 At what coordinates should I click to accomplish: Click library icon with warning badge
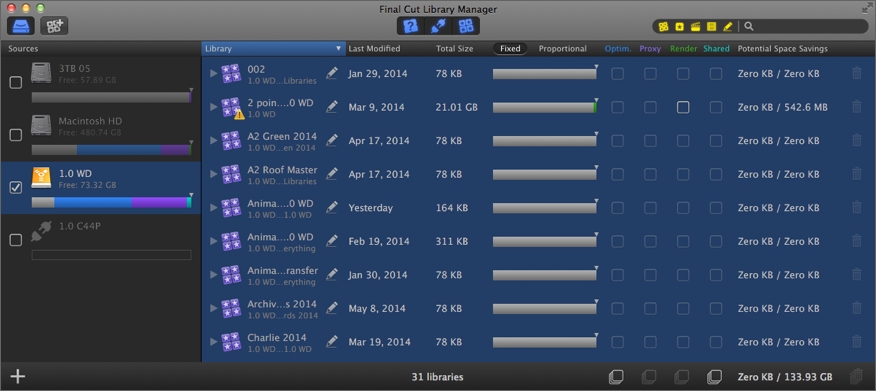click(x=231, y=107)
